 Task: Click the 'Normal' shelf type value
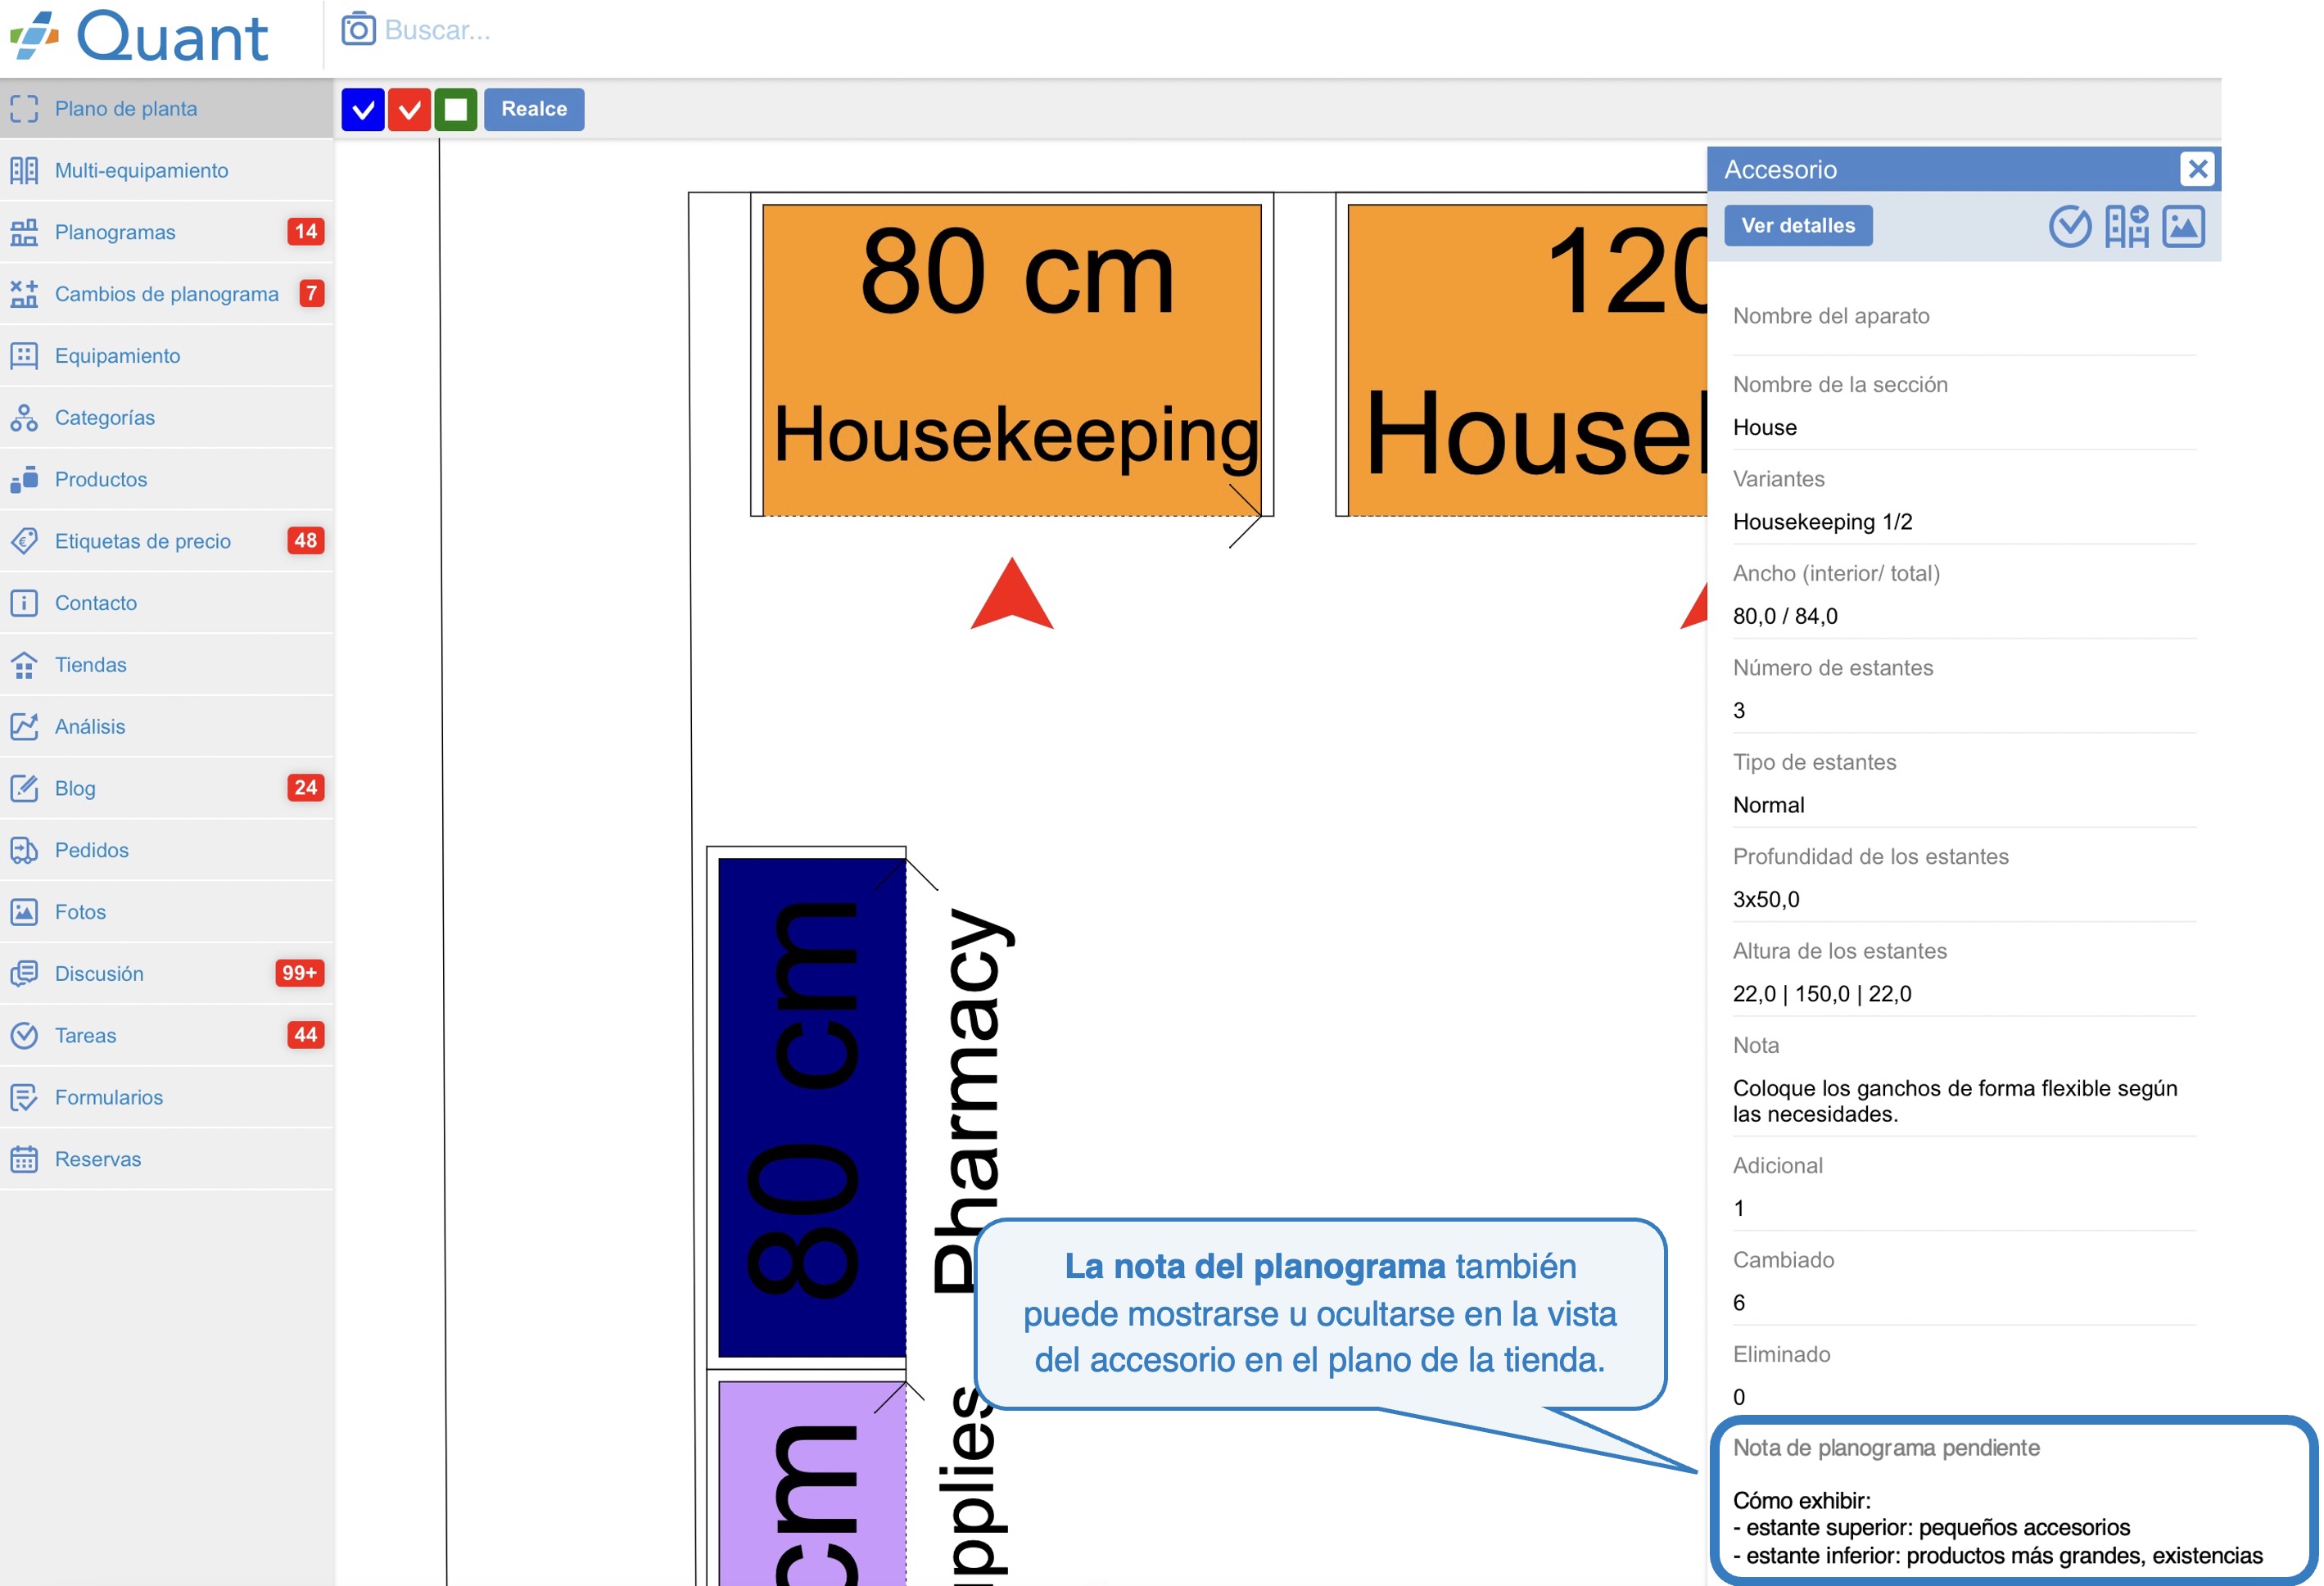pyautogui.click(x=1768, y=805)
